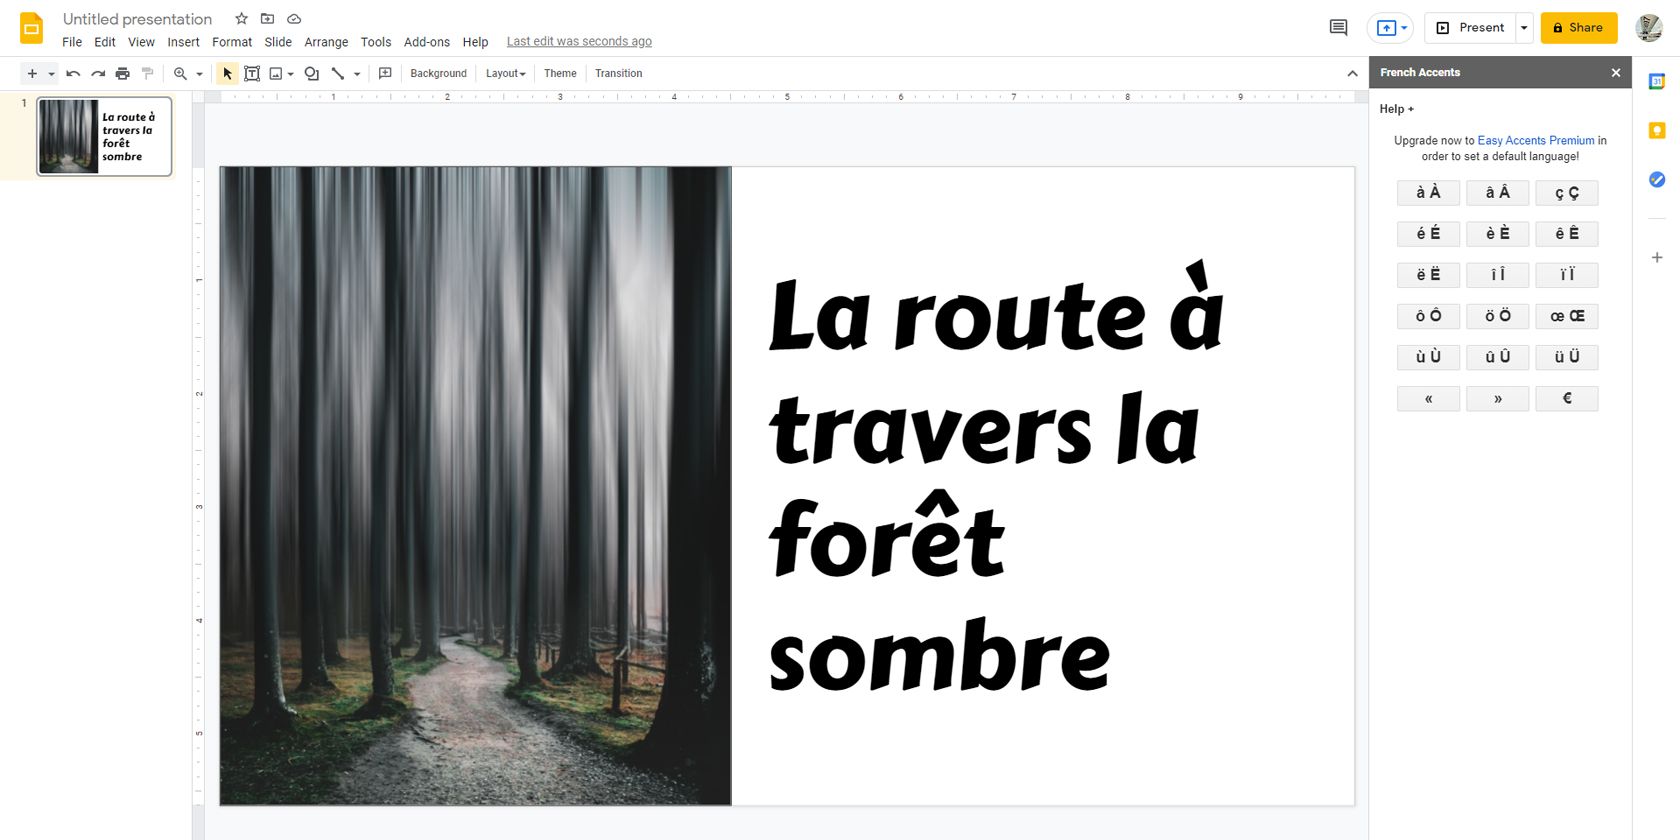Open the Add-ons menu
The width and height of the screenshot is (1680, 840).
426,42
